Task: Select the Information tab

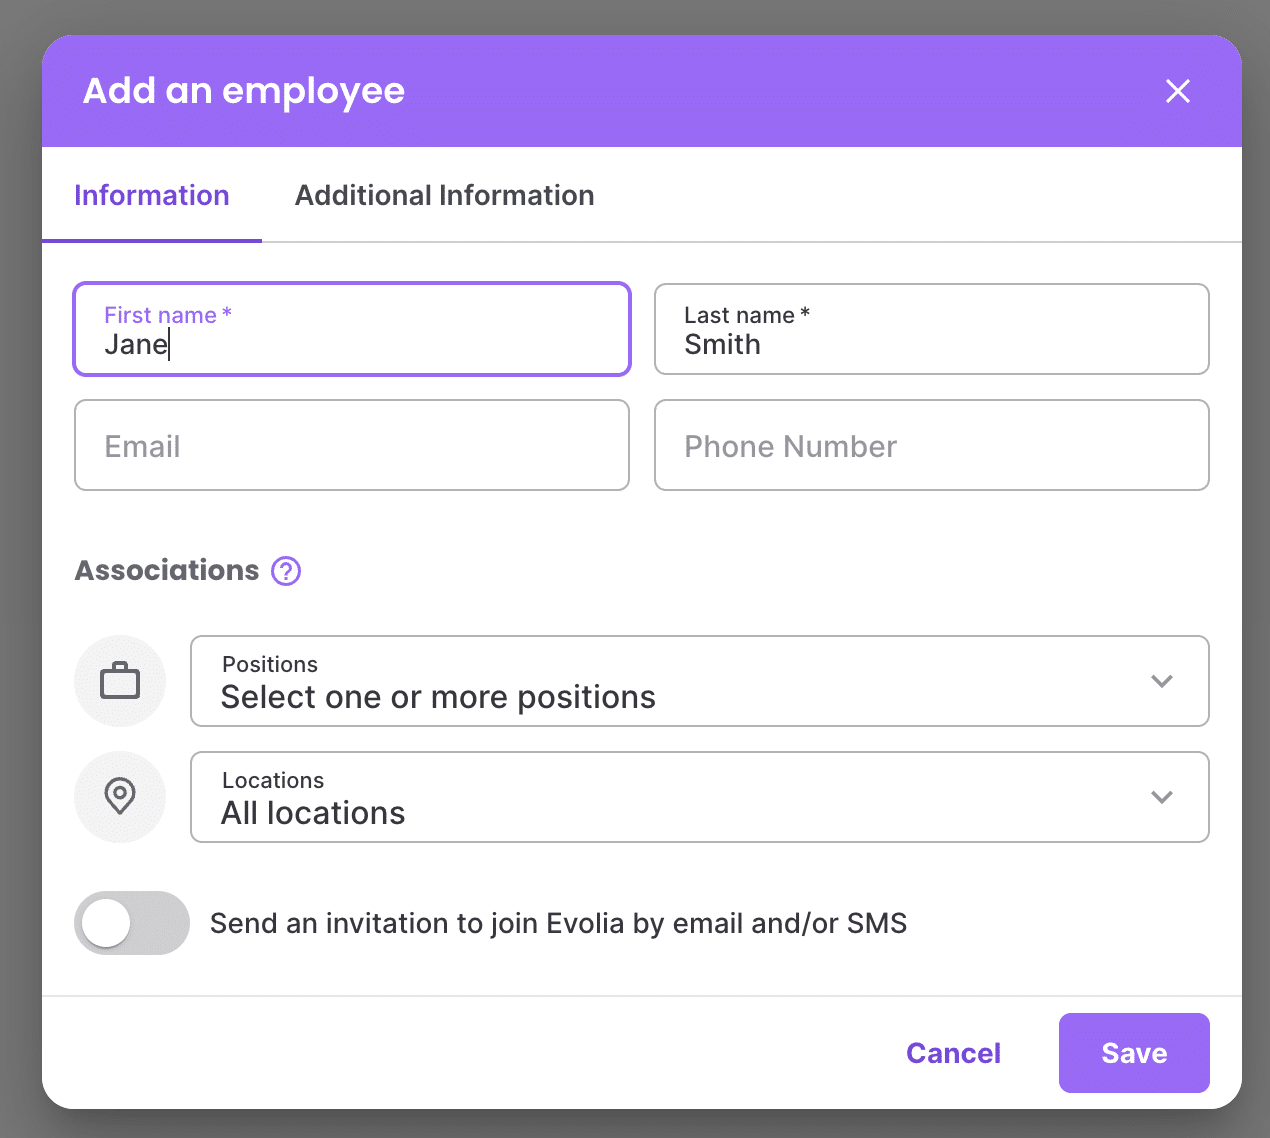Action: click(x=151, y=195)
